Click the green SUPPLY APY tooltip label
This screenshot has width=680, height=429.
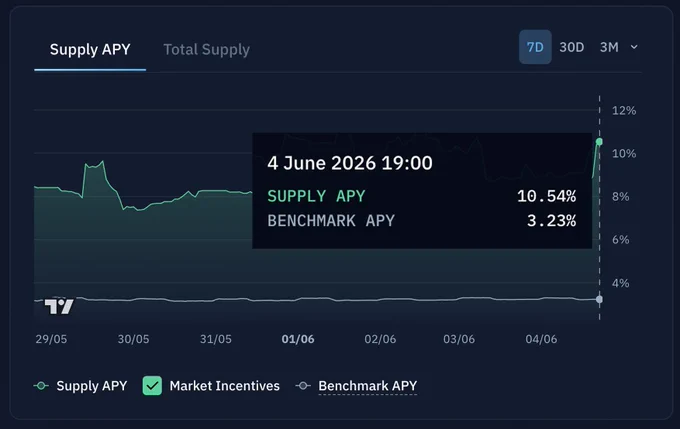click(x=316, y=196)
